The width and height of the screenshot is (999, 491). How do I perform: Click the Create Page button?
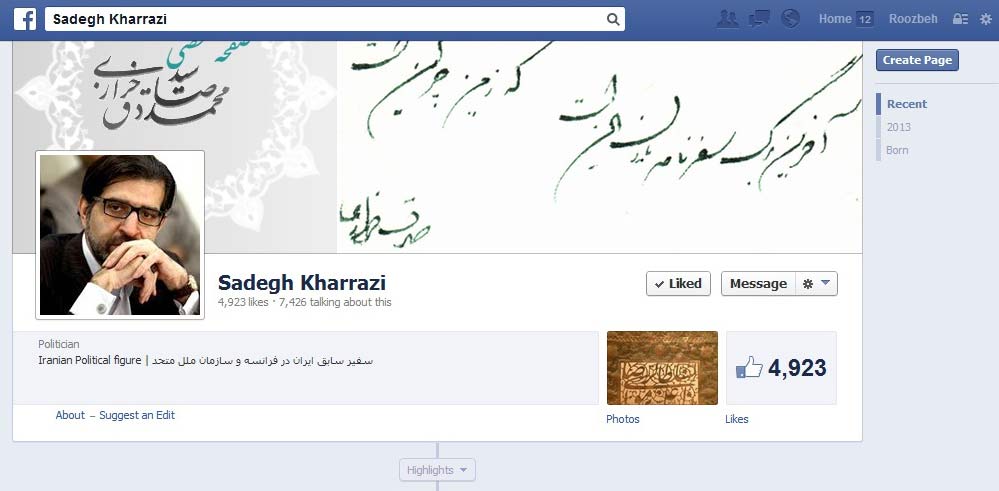[x=917, y=60]
